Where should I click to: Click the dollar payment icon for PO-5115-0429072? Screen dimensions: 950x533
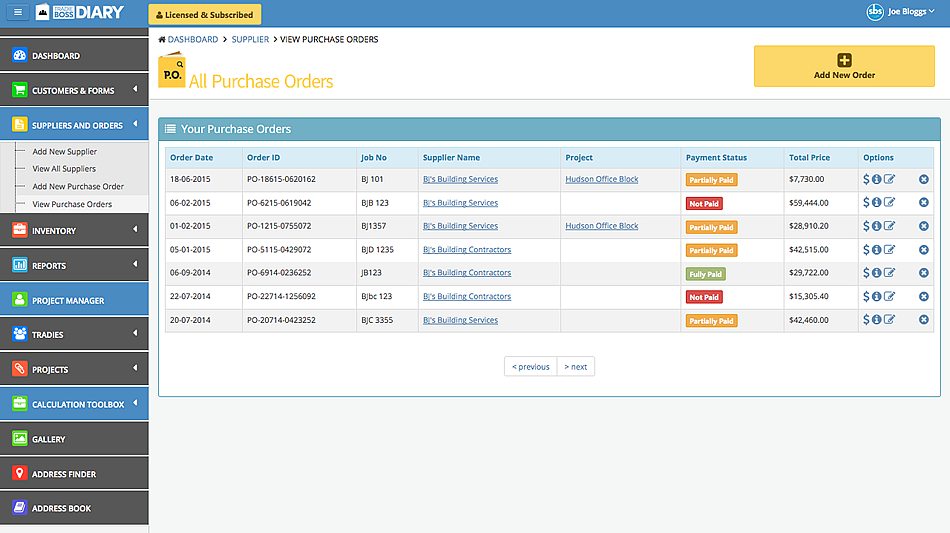[866, 250]
